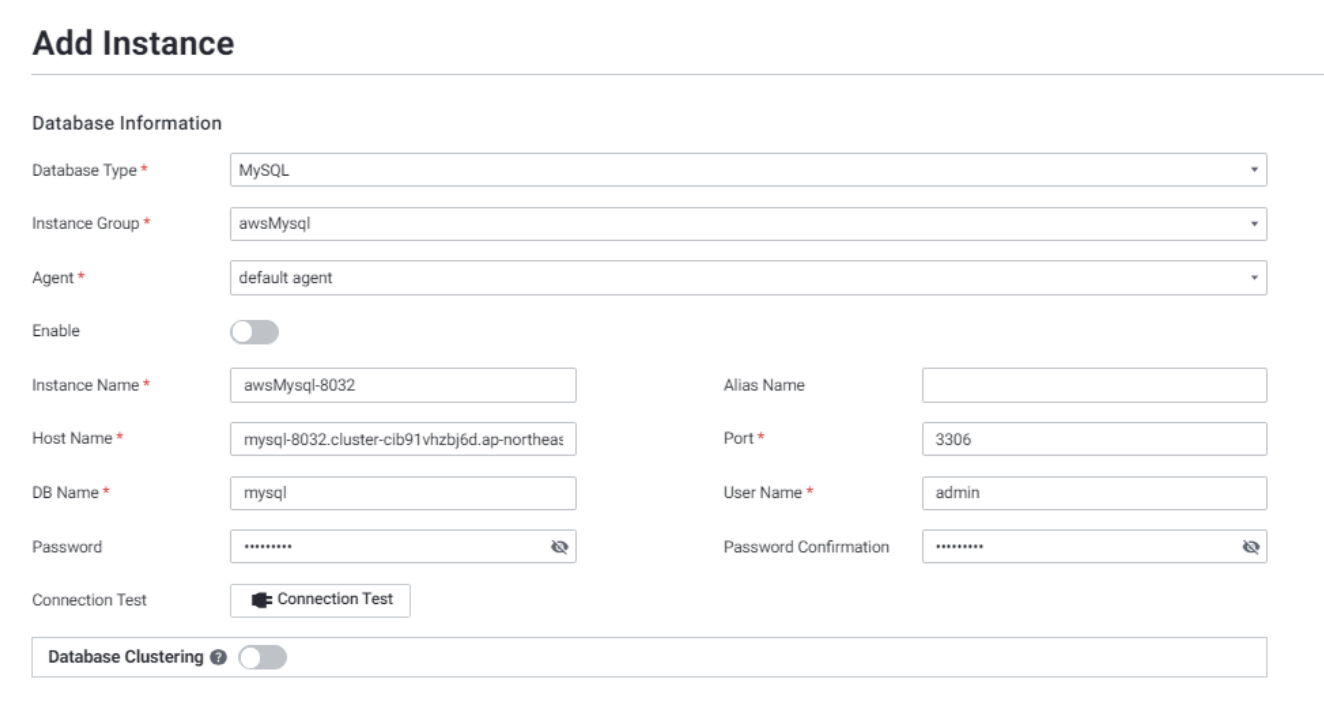Click the Instance Name input field
The height and width of the screenshot is (702, 1324).
click(x=402, y=385)
